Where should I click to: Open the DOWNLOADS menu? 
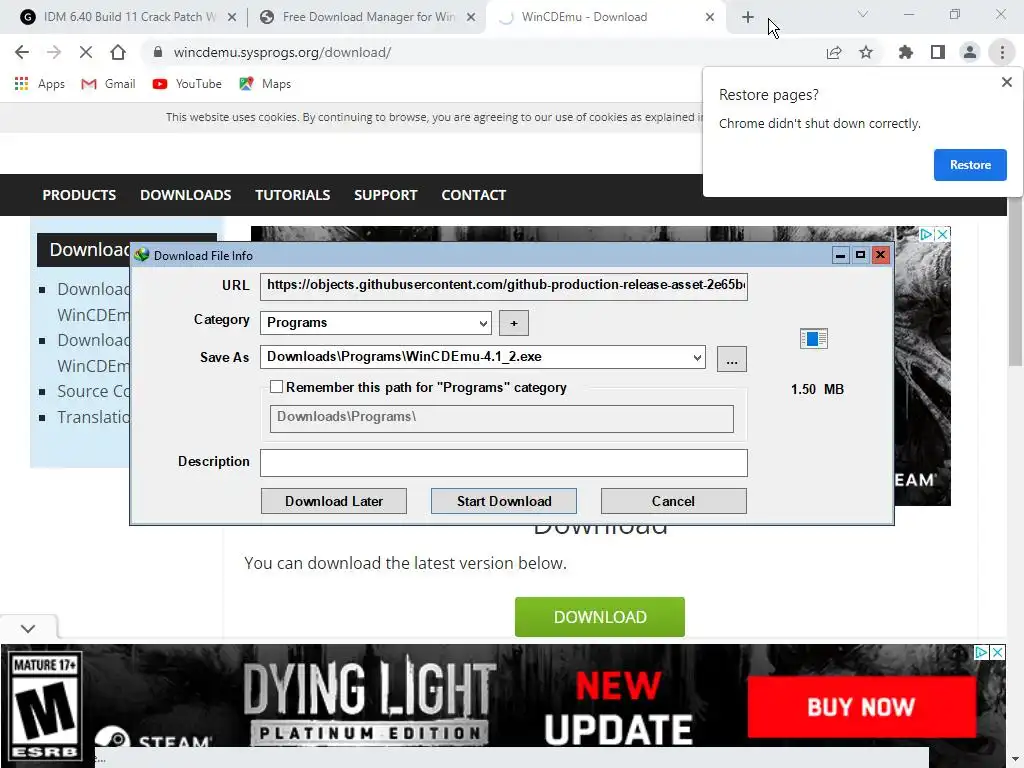[185, 195]
